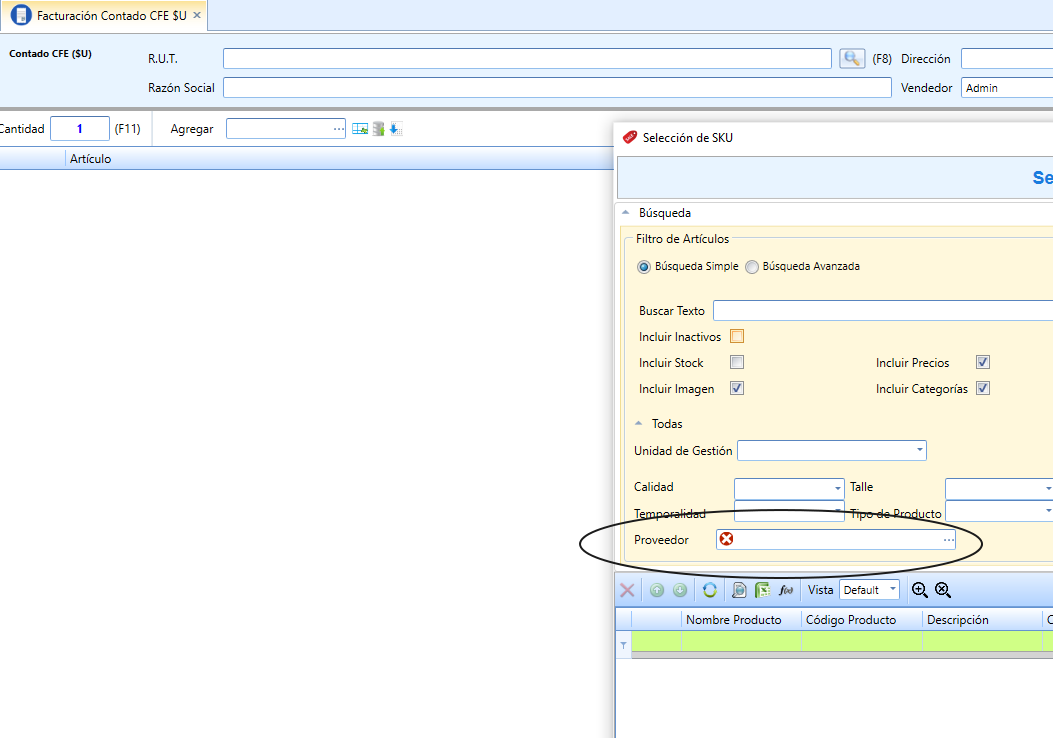
Task: Collapse the Búsqueda section
Action: point(626,212)
